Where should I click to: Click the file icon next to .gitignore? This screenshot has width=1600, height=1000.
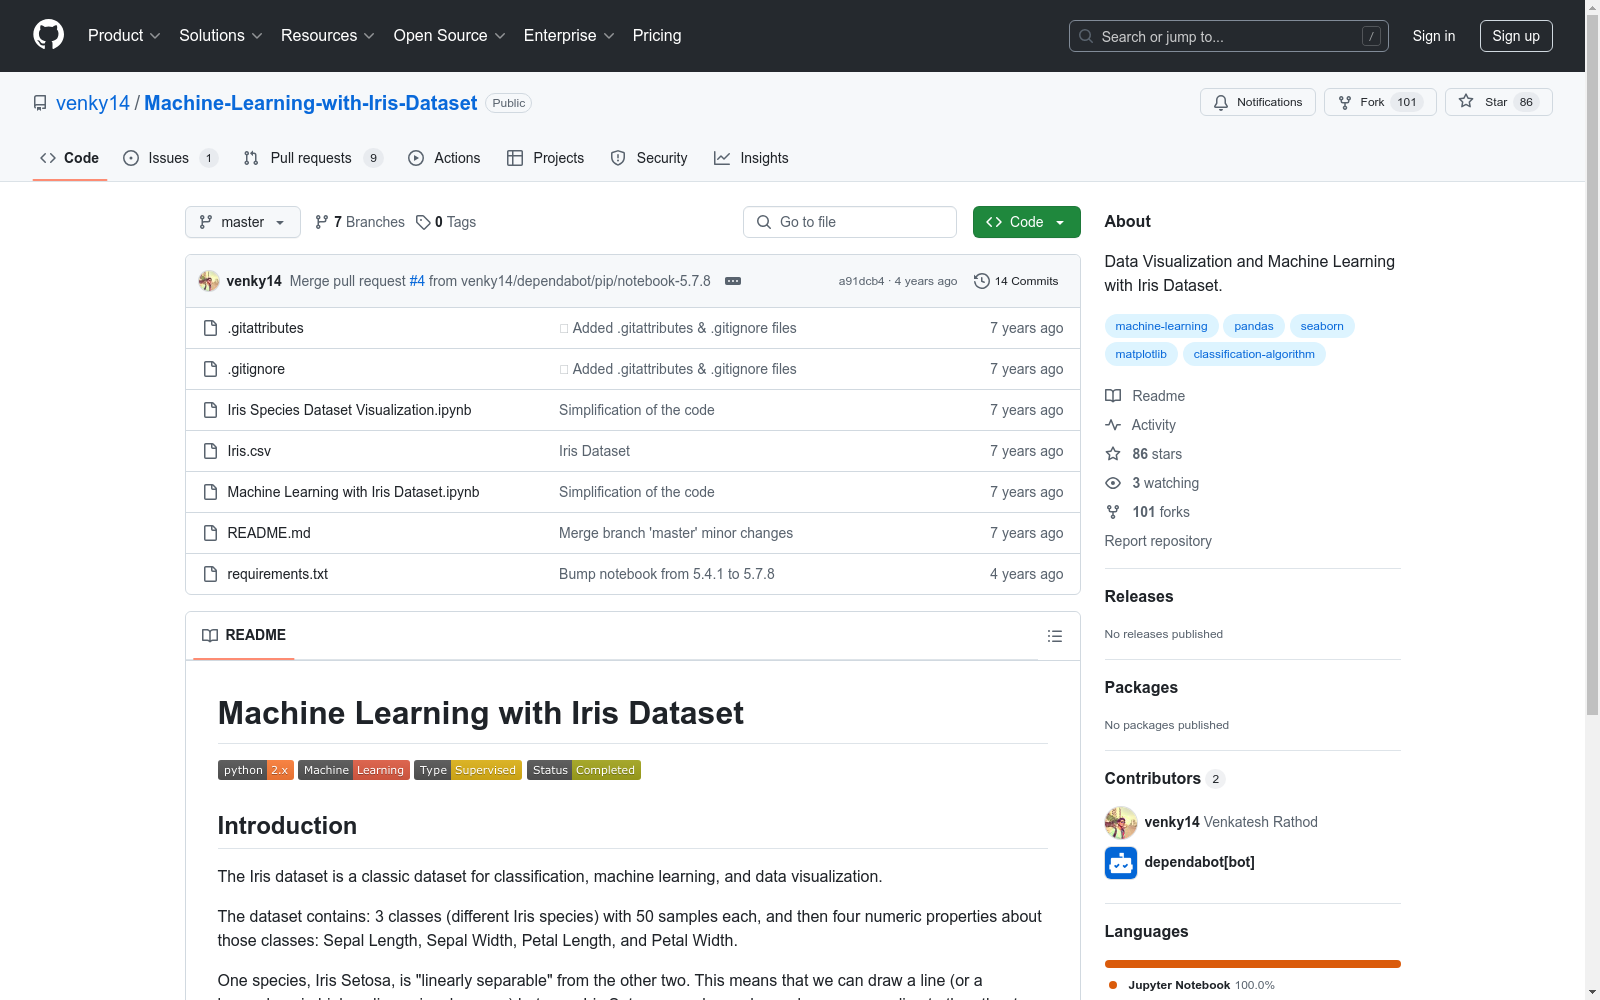pos(210,369)
